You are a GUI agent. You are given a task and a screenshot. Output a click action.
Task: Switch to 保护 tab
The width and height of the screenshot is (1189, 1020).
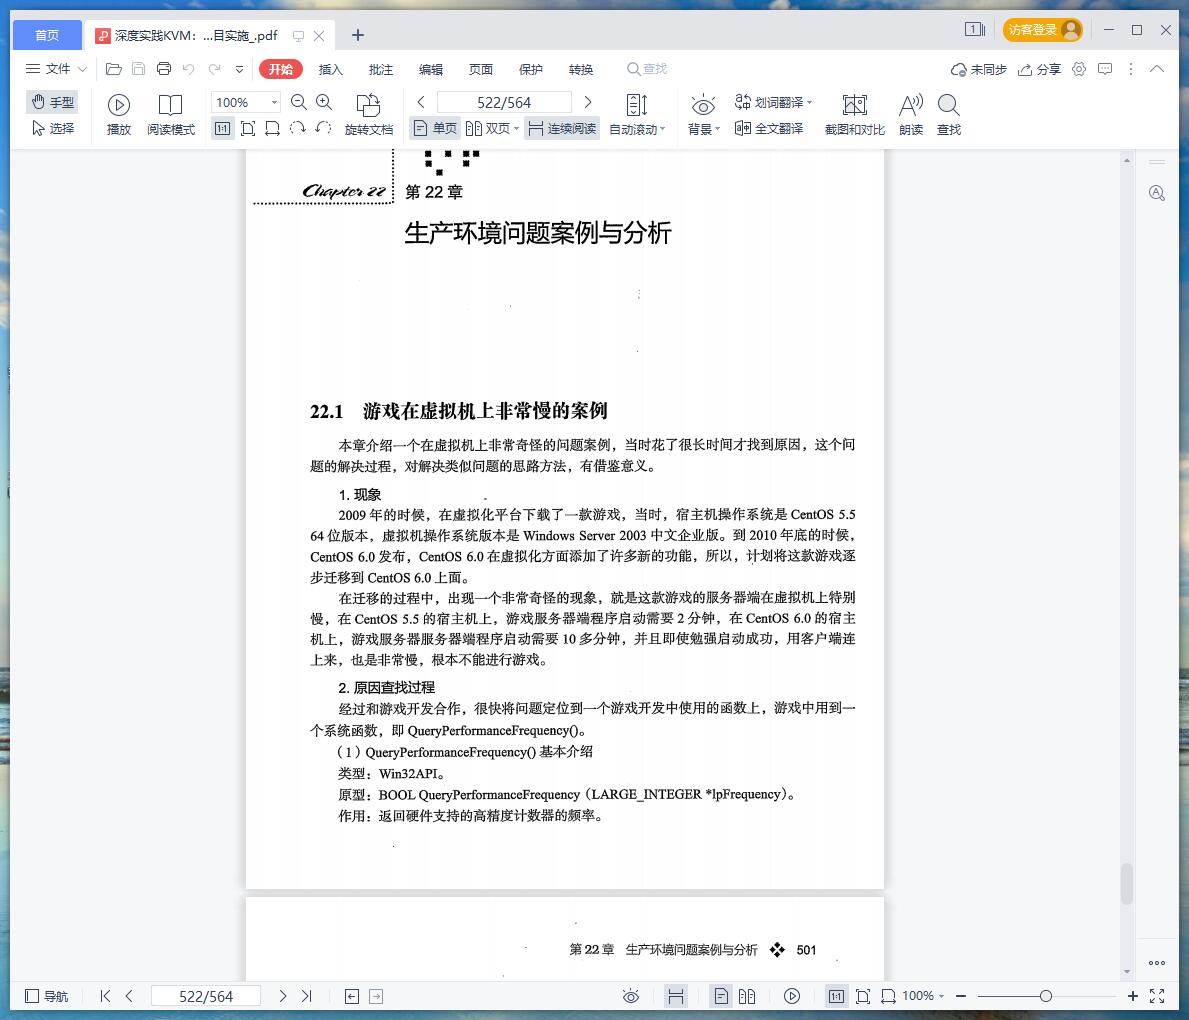coord(531,69)
